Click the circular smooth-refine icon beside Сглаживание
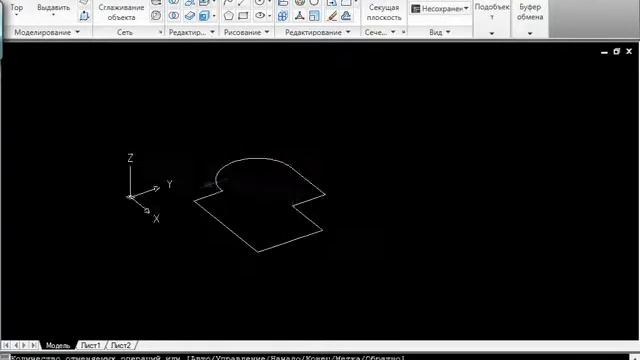Image resolution: width=640 pixels, height=360 pixels. pyautogui.click(x=156, y=16)
